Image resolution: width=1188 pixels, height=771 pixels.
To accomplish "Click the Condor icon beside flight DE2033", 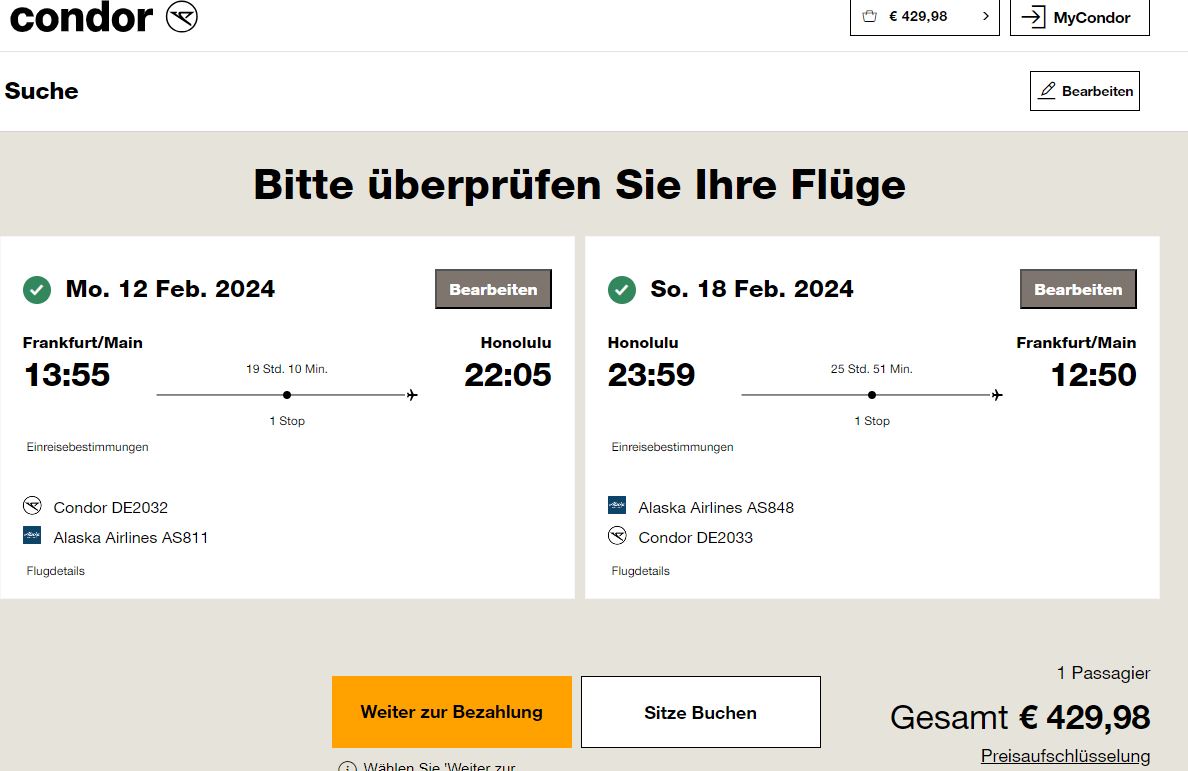I will click(x=617, y=536).
